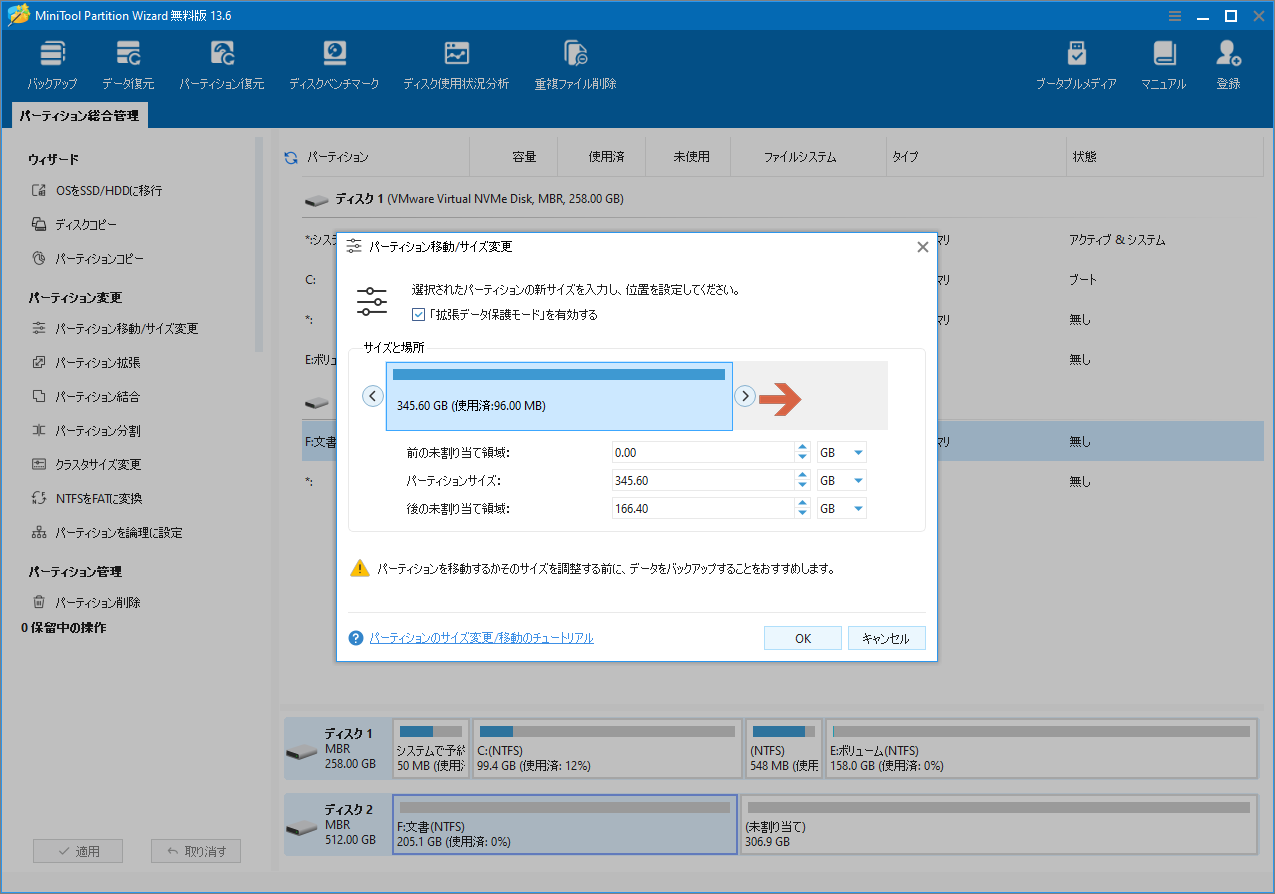Enable the 拡張データ保護モード checkbox
This screenshot has width=1275, height=894.
[418, 315]
